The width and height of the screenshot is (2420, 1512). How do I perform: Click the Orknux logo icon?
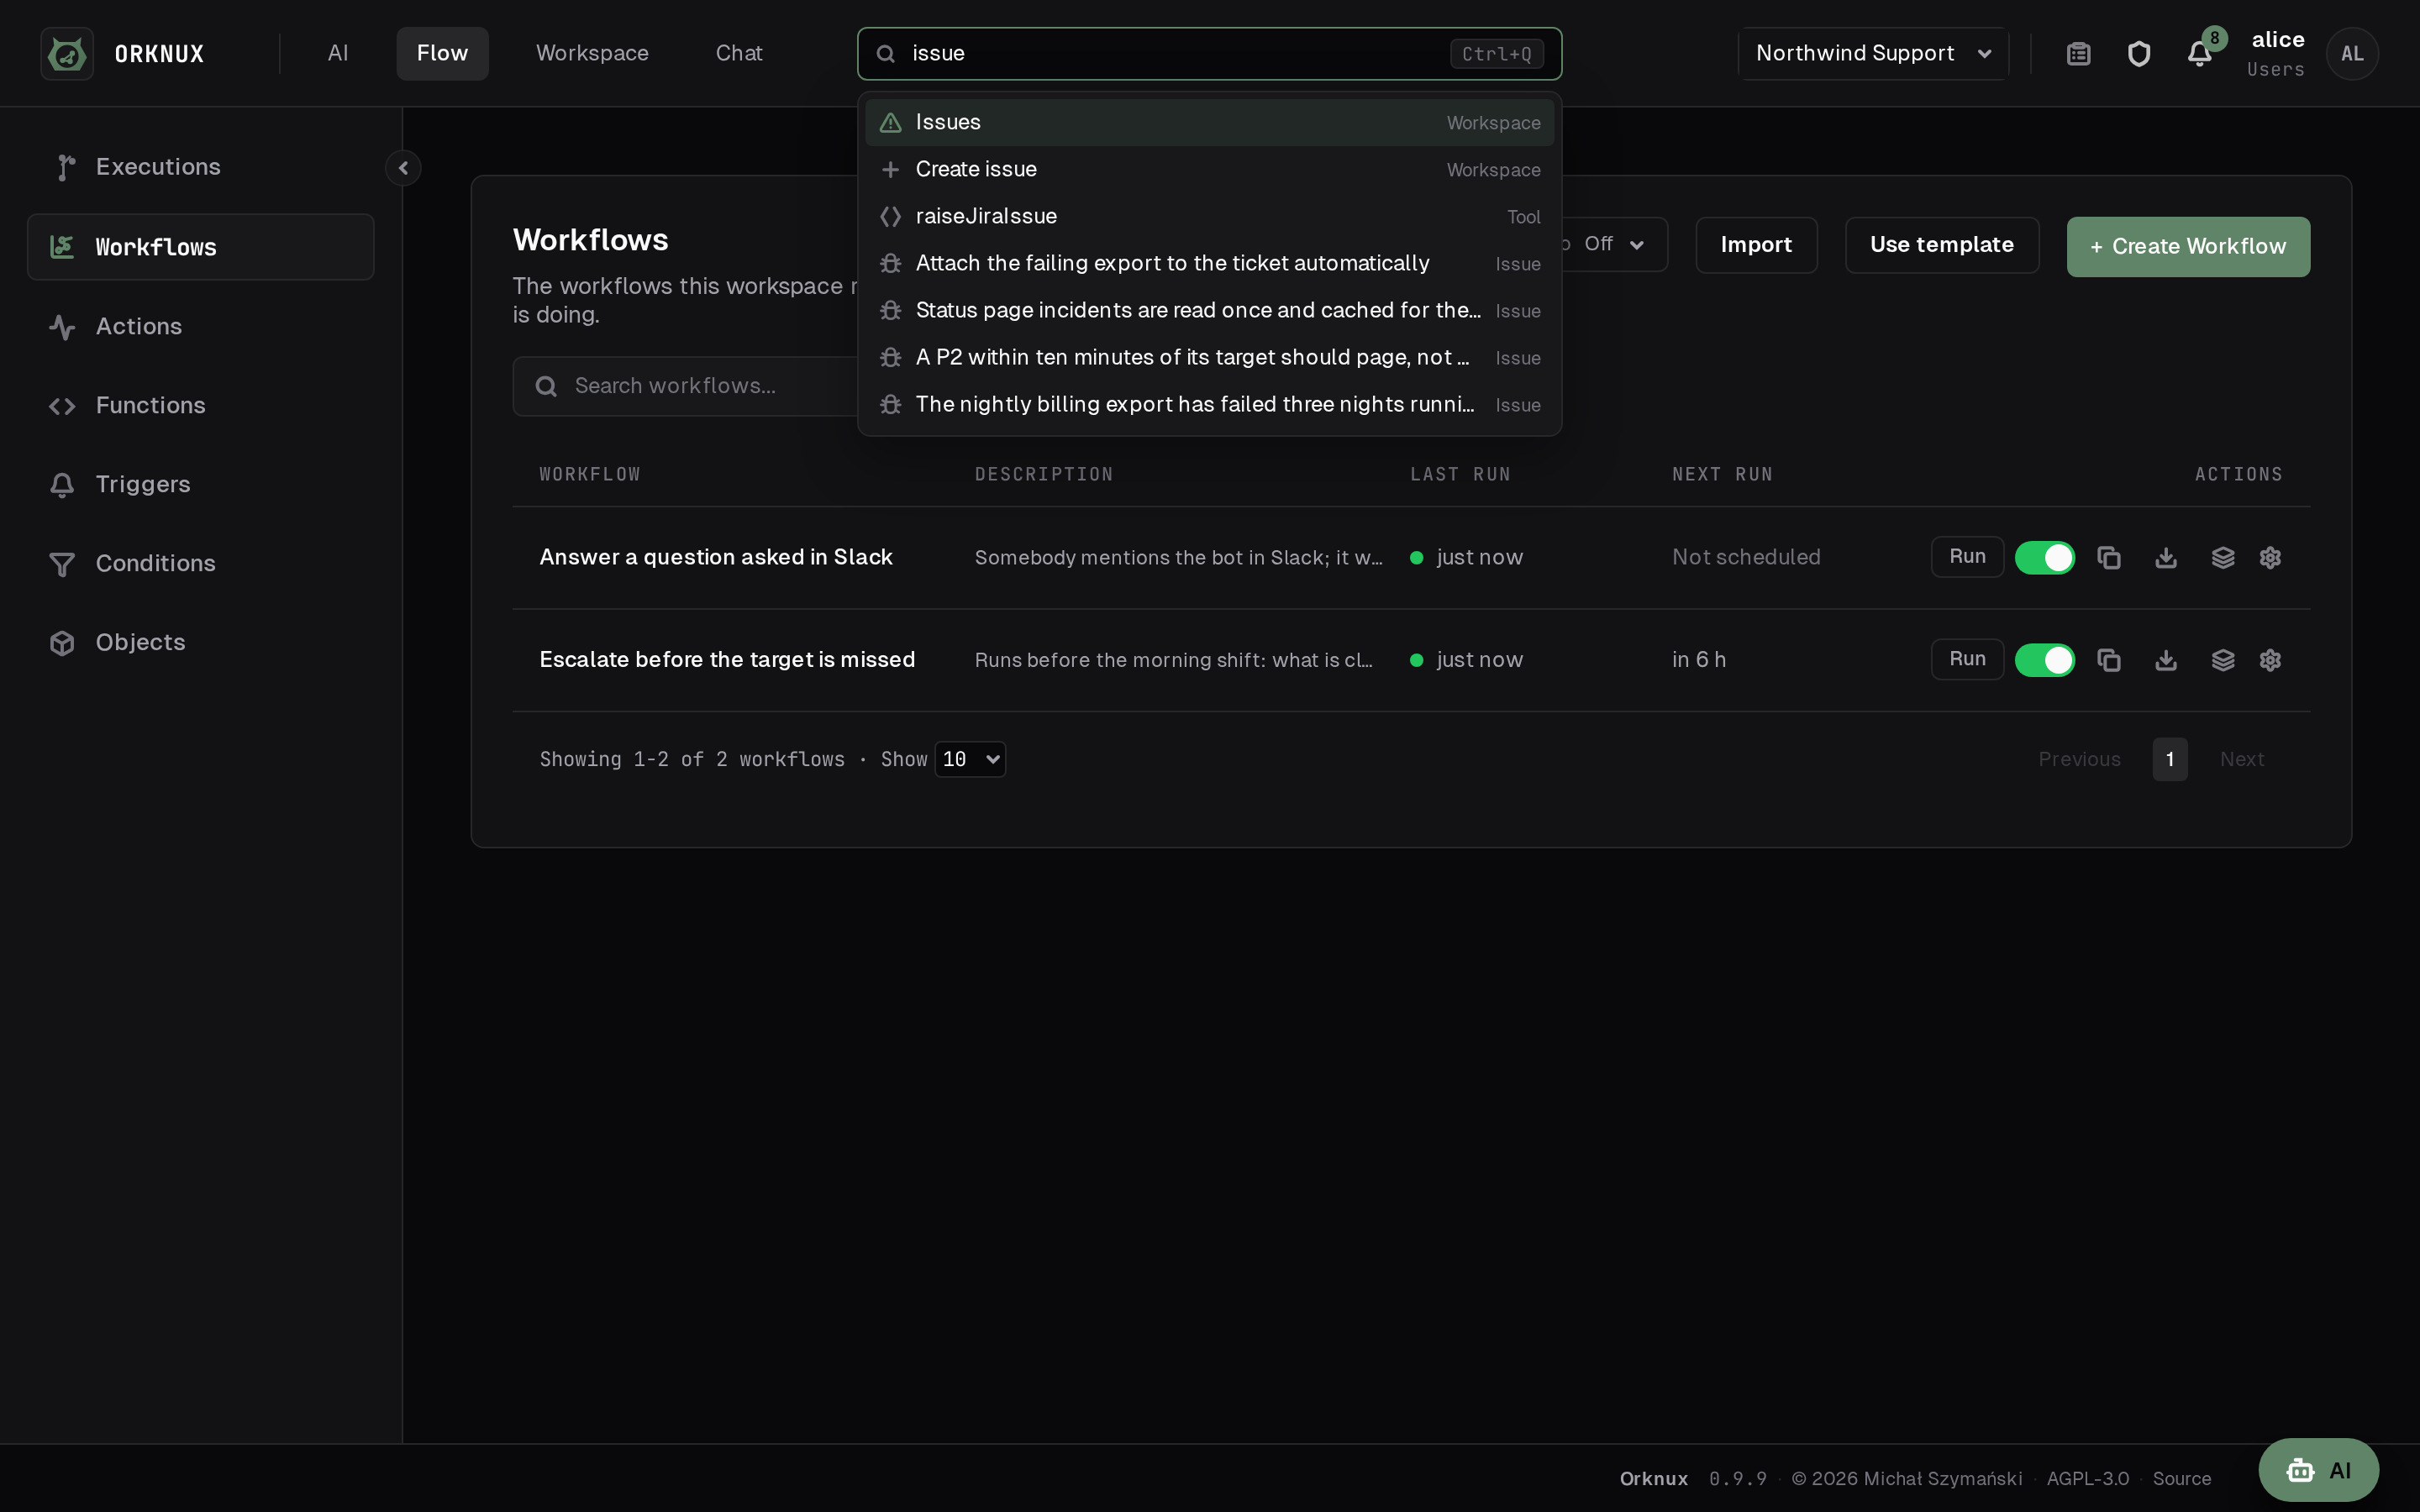click(x=67, y=54)
